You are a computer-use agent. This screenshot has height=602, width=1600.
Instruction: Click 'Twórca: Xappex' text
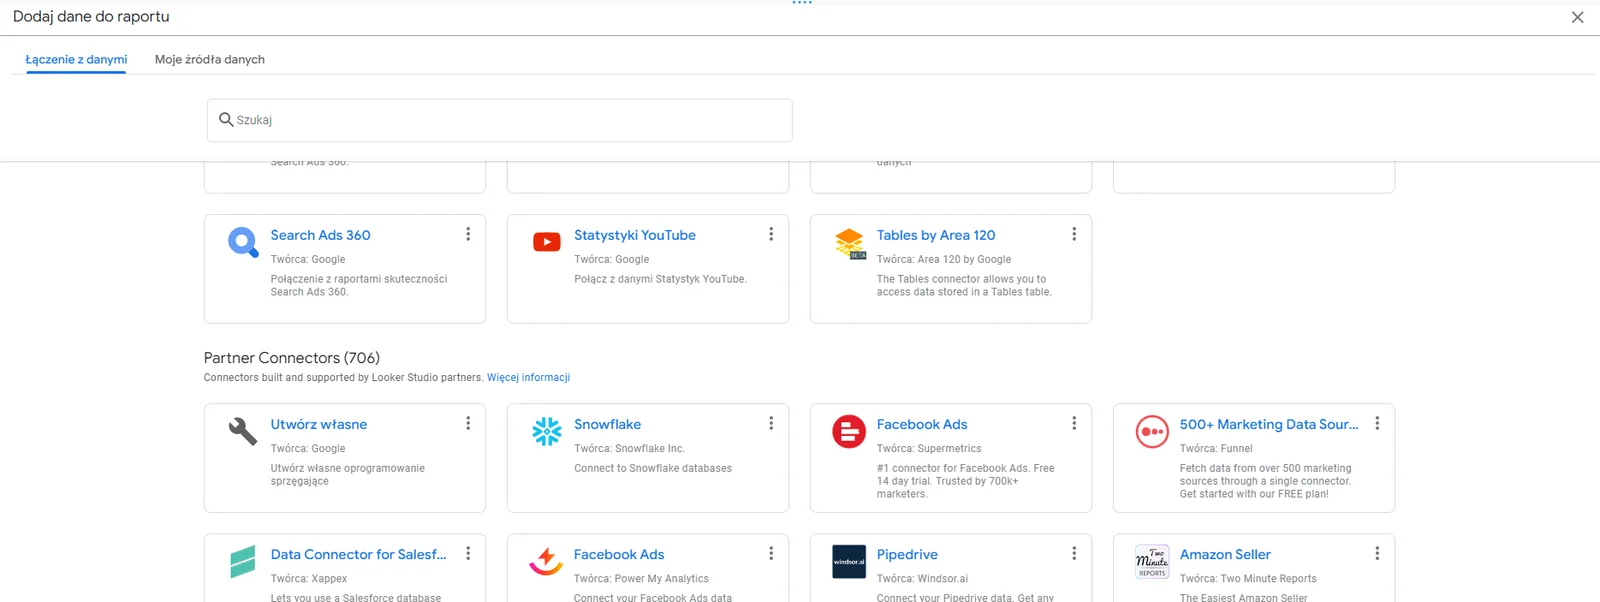click(309, 579)
